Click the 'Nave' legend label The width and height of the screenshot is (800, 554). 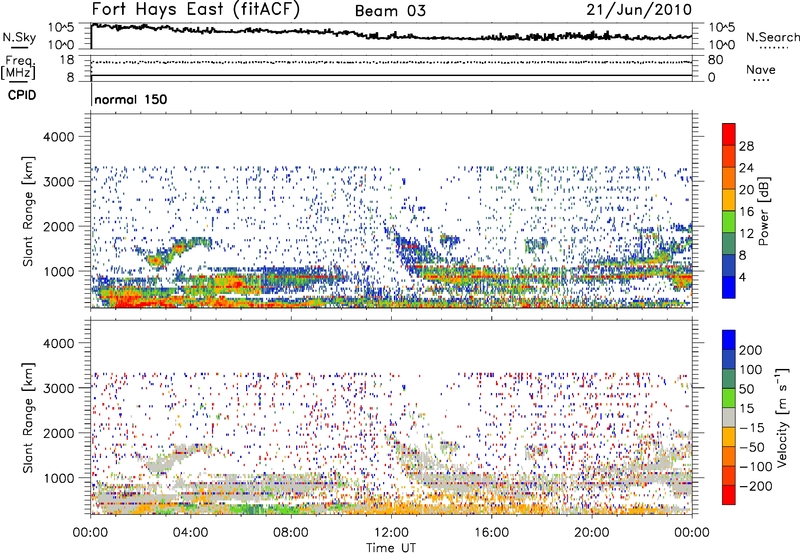pos(761,70)
